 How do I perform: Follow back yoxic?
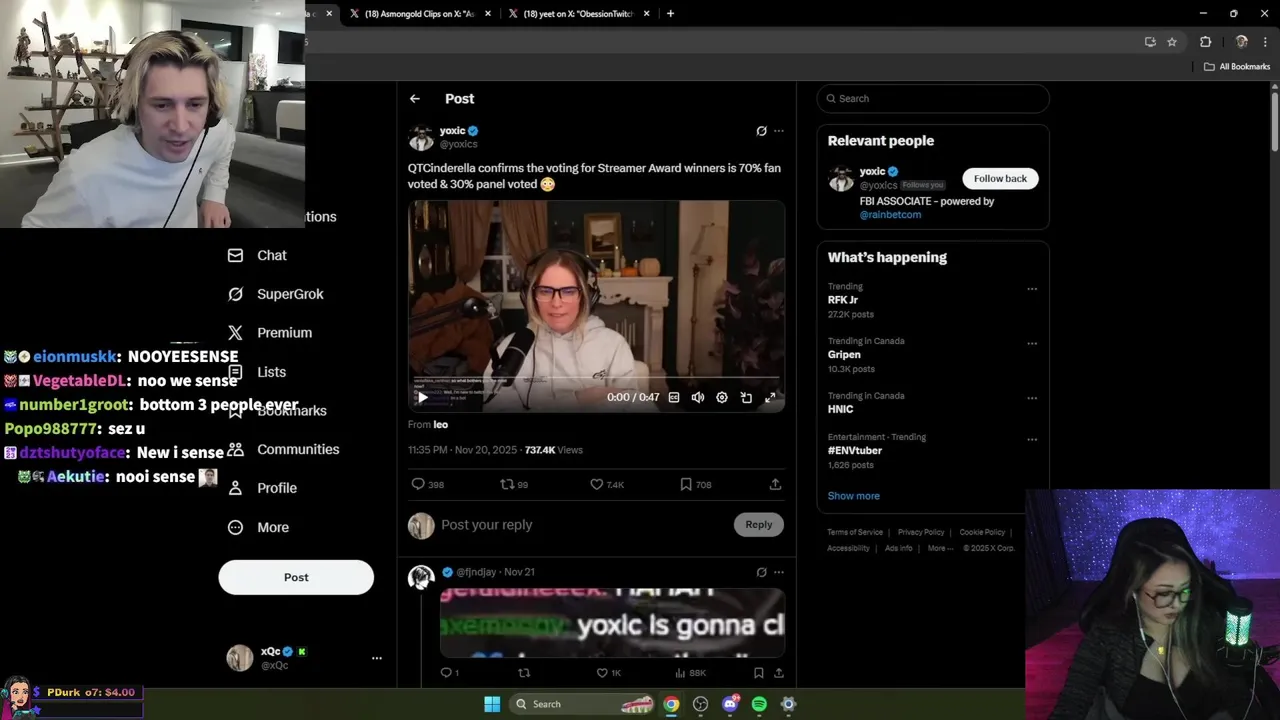pos(1000,178)
